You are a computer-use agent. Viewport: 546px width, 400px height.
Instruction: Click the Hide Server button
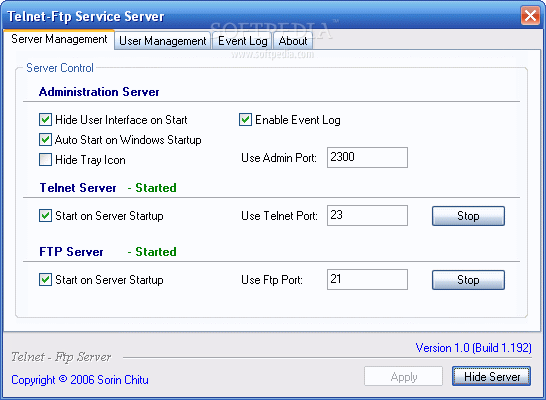coord(492,376)
